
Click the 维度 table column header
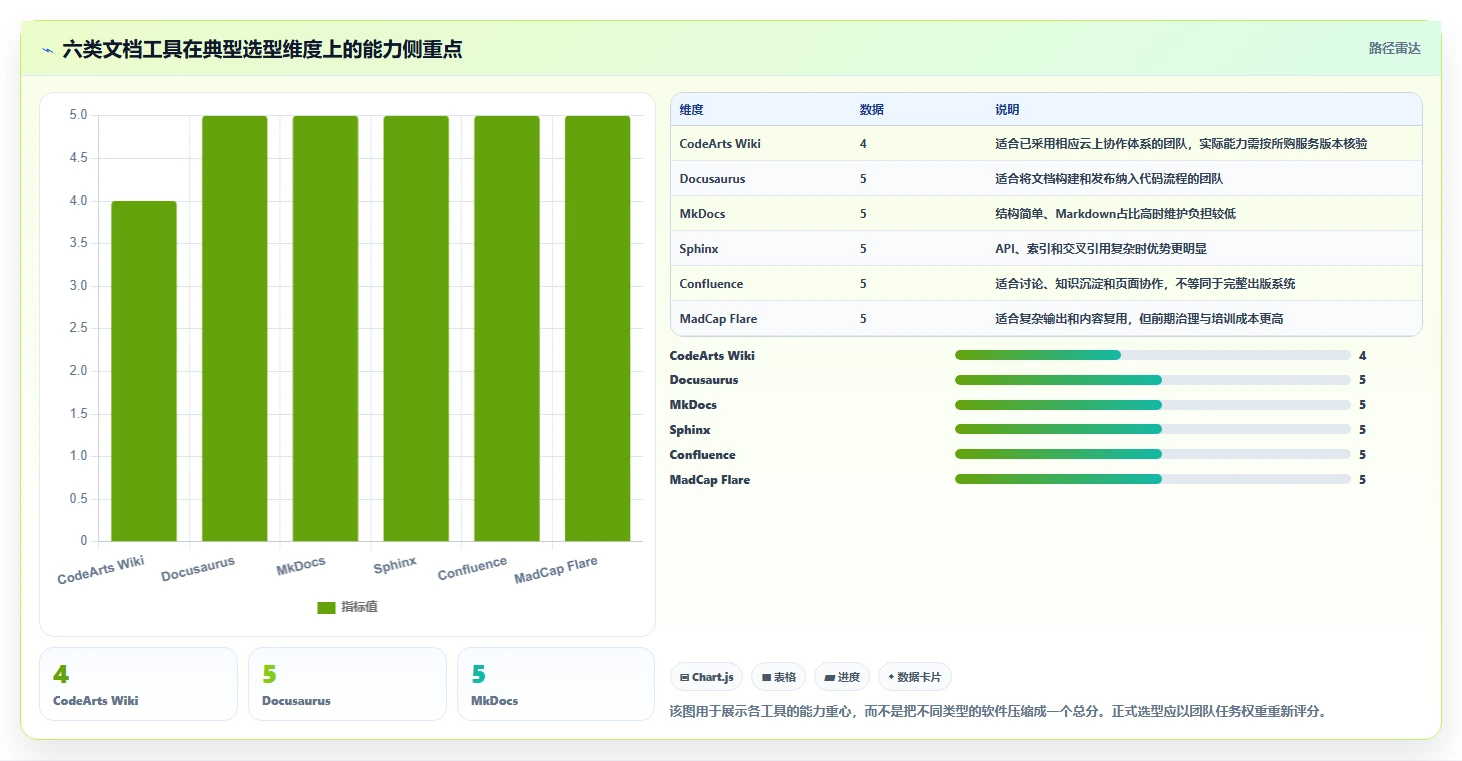point(692,110)
